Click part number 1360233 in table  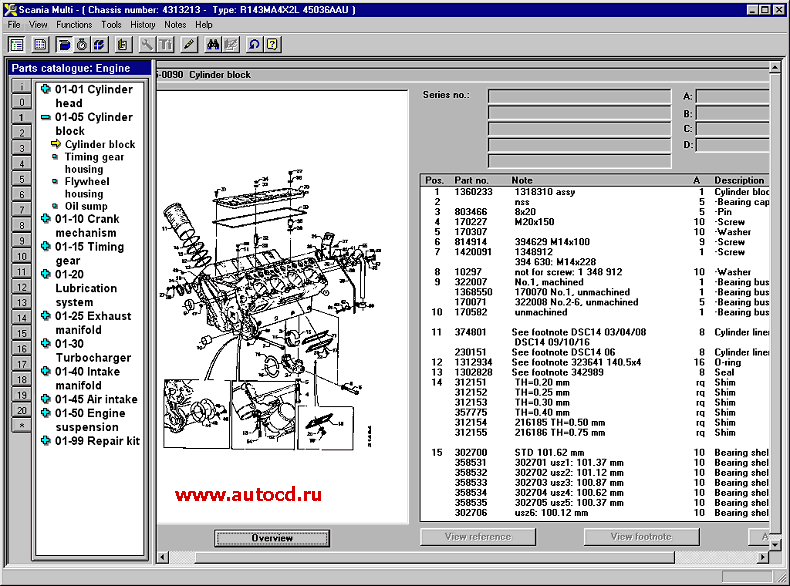(473, 191)
